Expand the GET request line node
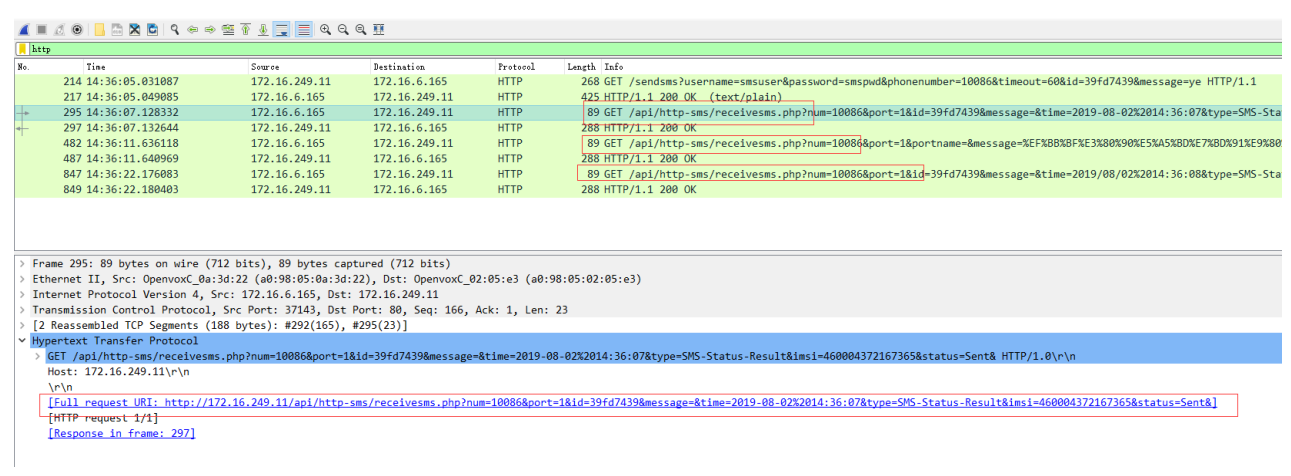Image resolution: width=1291 pixels, height=476 pixels. (x=38, y=356)
